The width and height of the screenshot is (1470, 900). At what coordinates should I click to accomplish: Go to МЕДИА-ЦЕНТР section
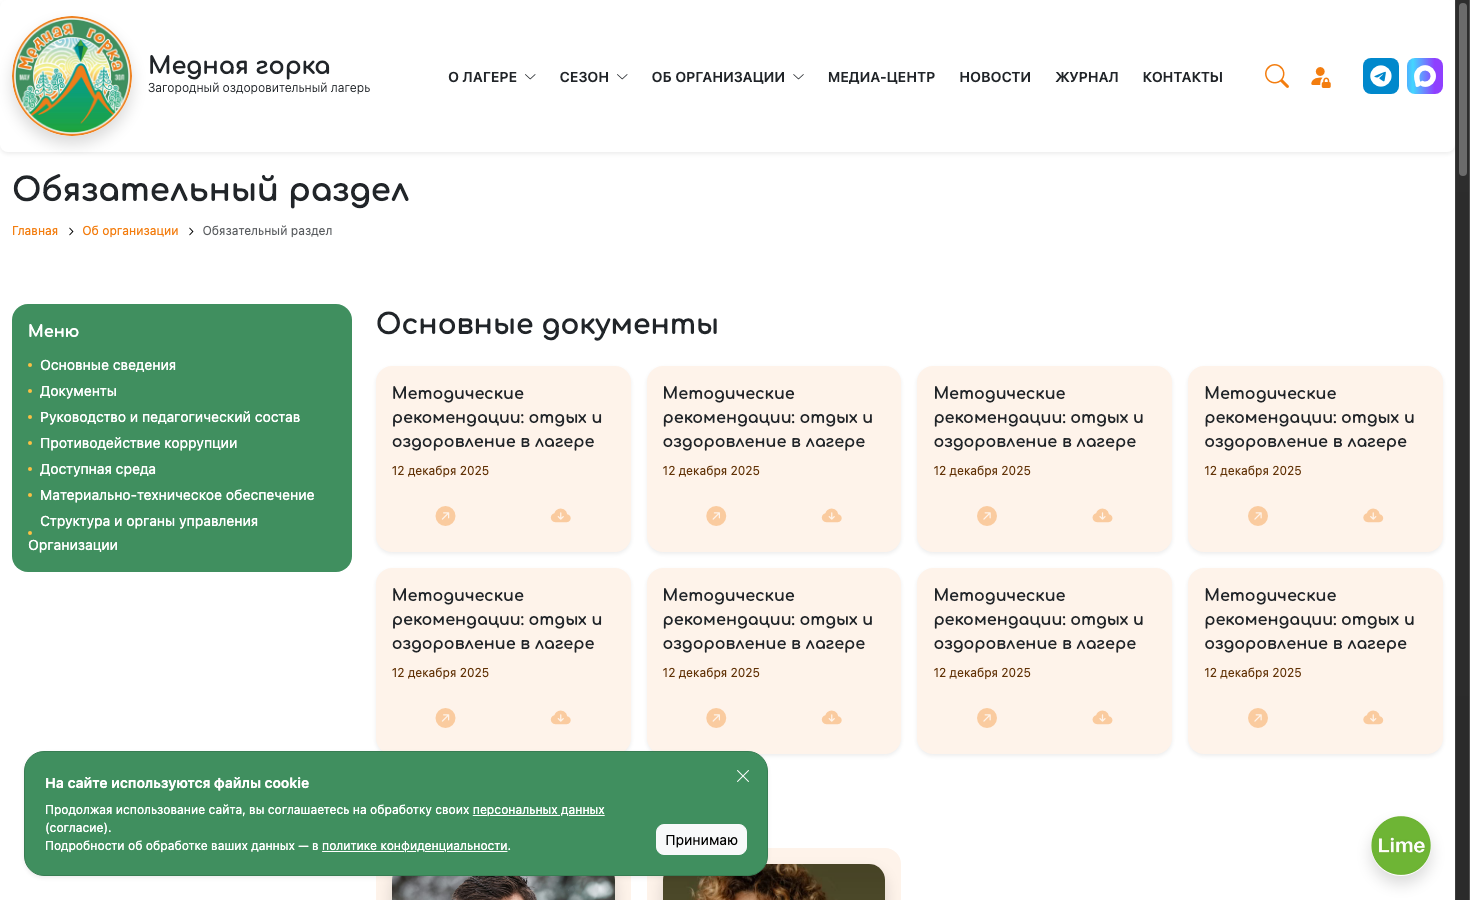point(881,77)
